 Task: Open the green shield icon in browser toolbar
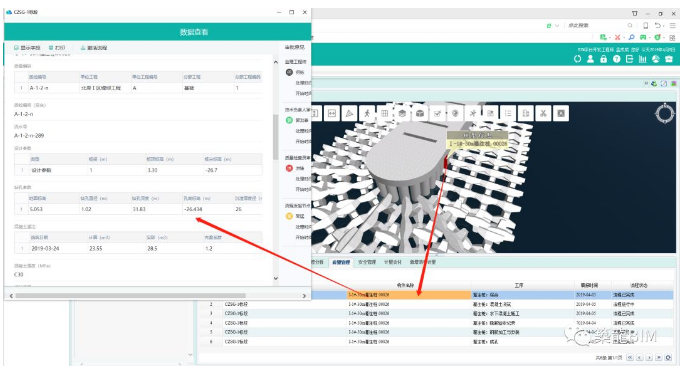pos(657,38)
